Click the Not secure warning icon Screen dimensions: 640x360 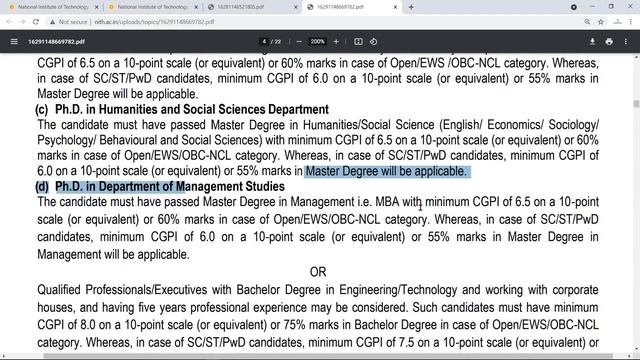tap(52, 22)
